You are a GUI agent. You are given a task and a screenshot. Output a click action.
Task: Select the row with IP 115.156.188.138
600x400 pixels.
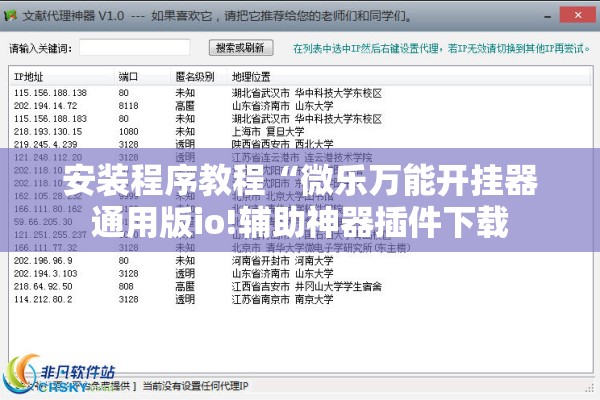(300, 93)
